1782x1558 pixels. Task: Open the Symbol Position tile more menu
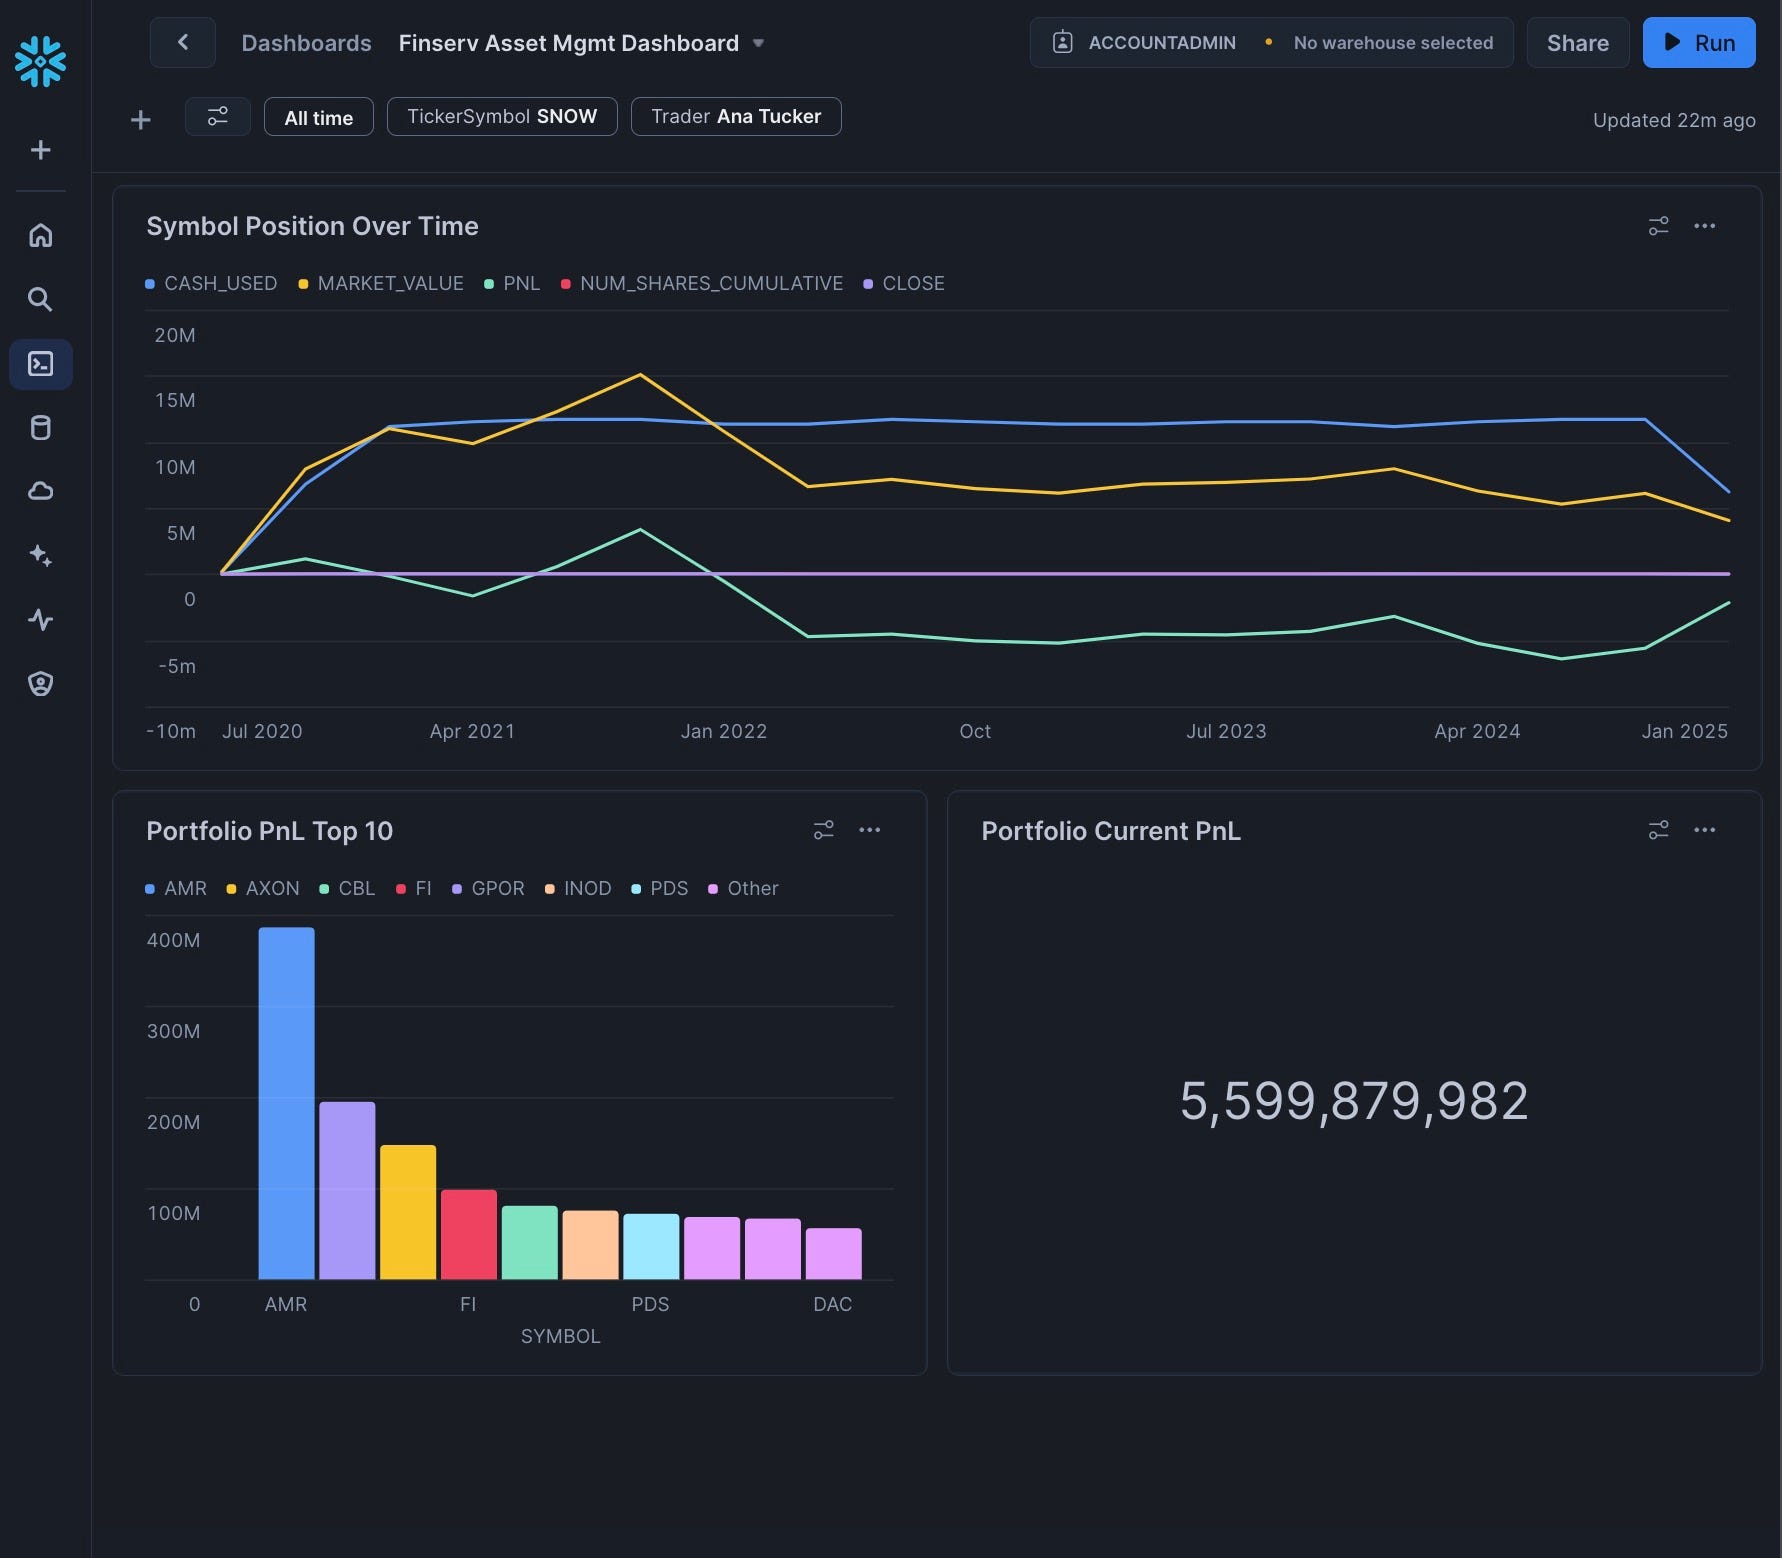tap(1704, 226)
